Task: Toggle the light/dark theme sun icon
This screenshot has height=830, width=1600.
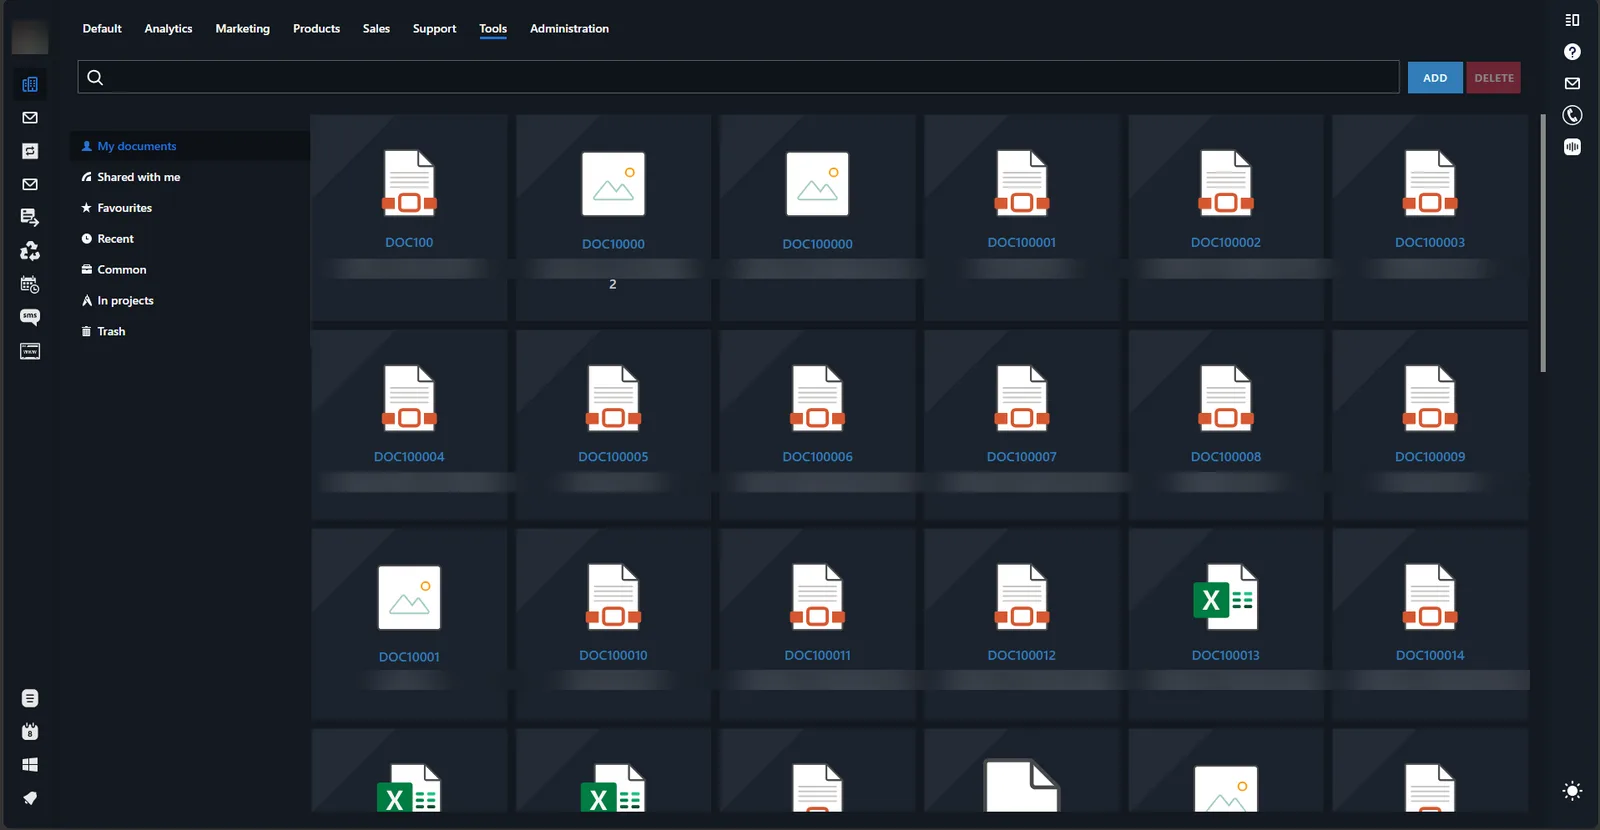Action: [1572, 791]
